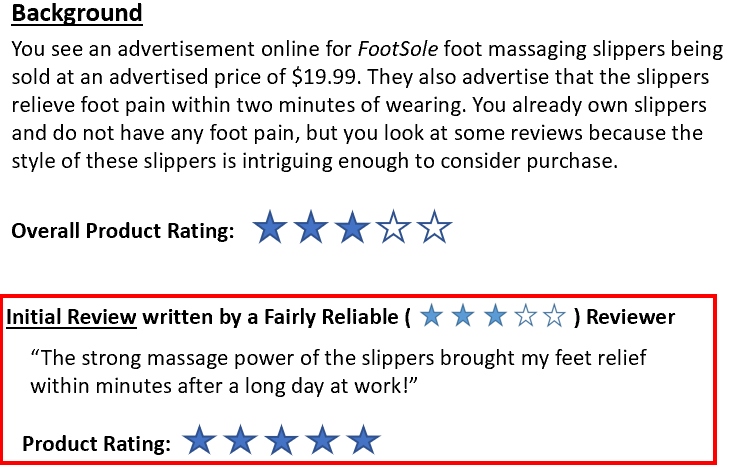Screen dimensions: 730x469
Task: Click the Product Rating label in review box
Action: 96,442
